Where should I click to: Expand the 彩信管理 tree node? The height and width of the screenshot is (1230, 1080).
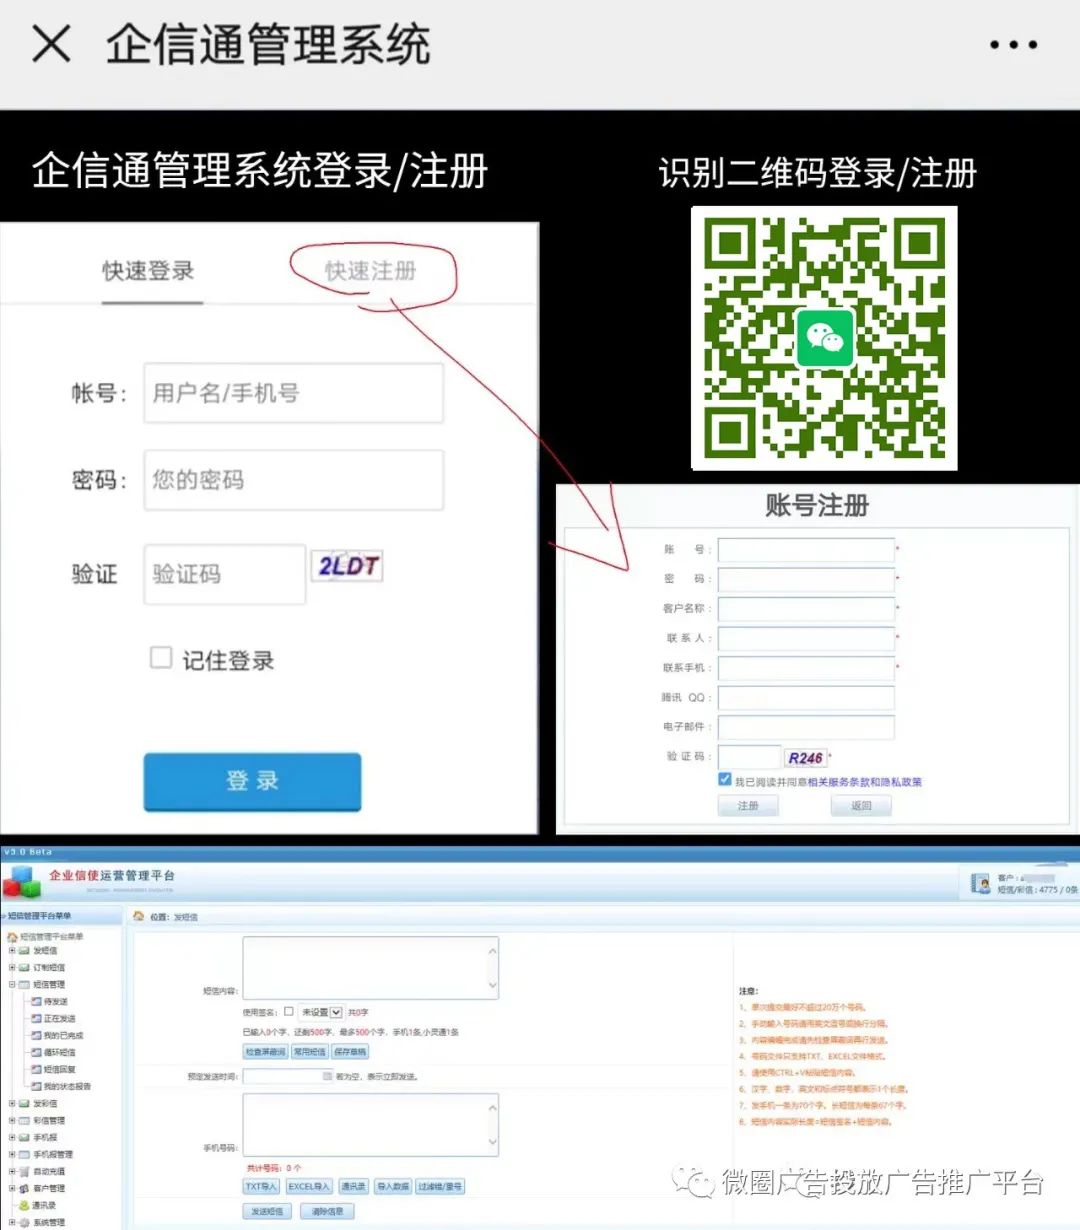[12, 1120]
